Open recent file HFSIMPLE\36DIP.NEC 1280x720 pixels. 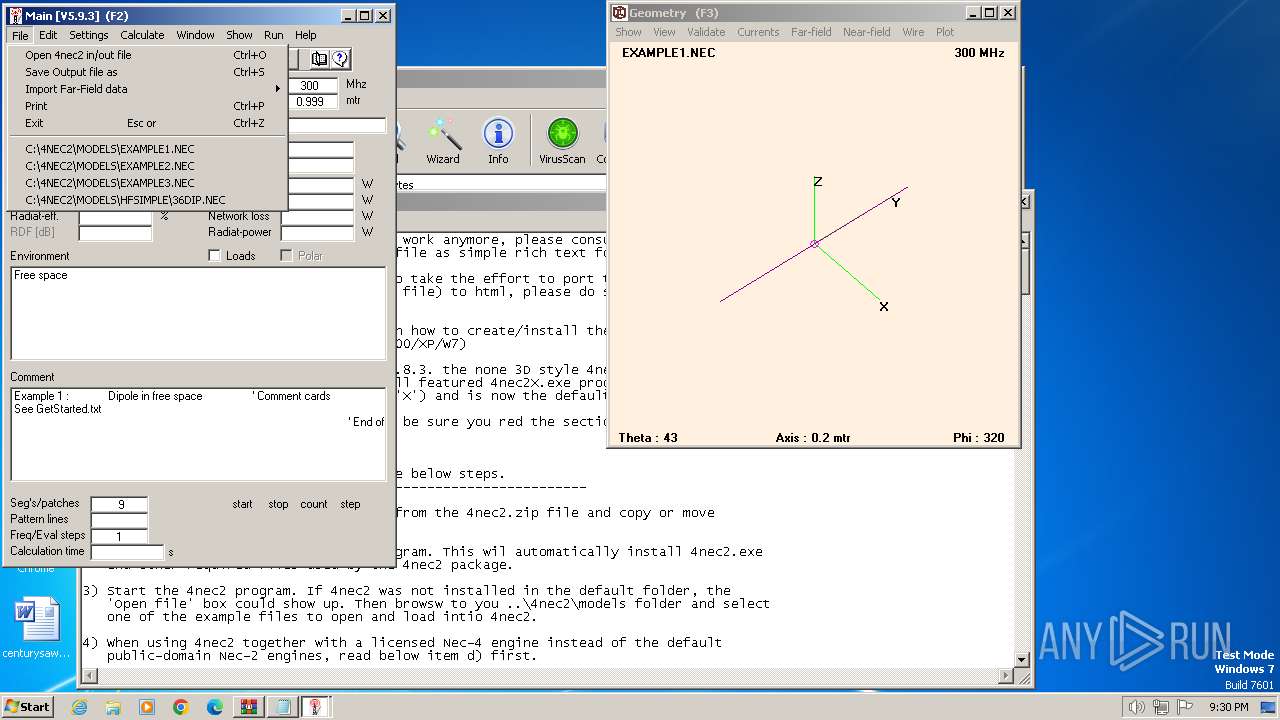[x=148, y=200]
